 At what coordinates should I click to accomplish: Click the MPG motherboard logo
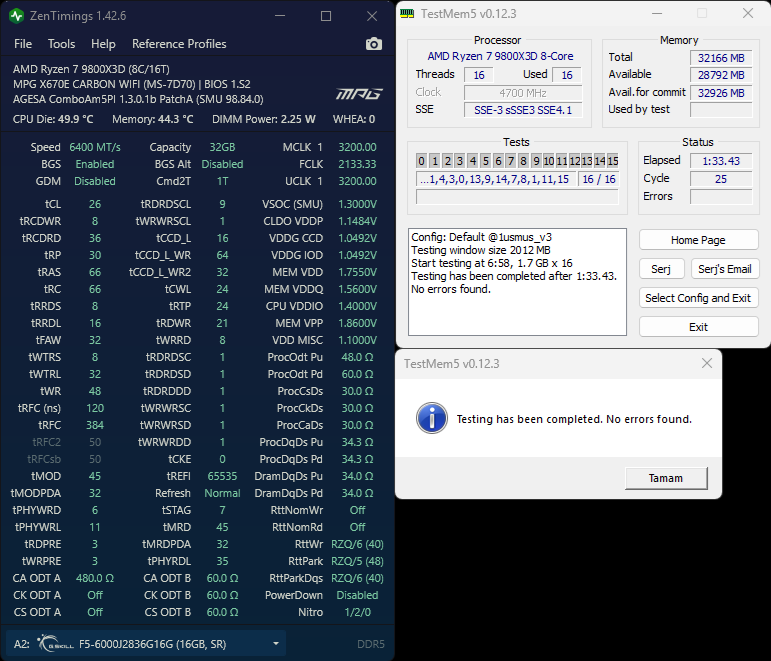(x=359, y=93)
